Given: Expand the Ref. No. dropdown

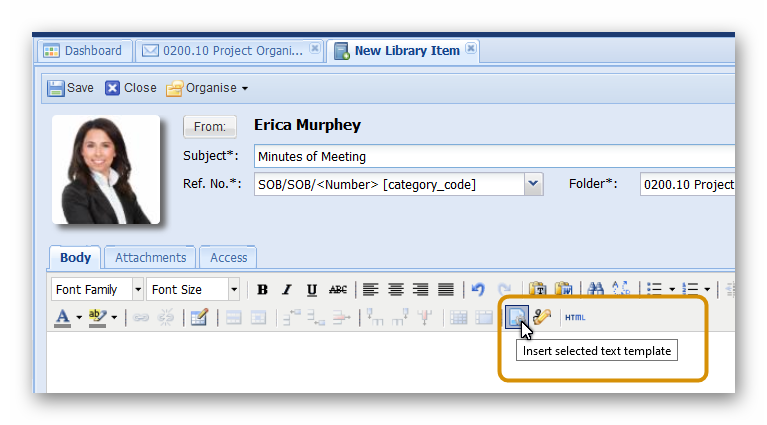Looking at the screenshot, I should point(533,184).
